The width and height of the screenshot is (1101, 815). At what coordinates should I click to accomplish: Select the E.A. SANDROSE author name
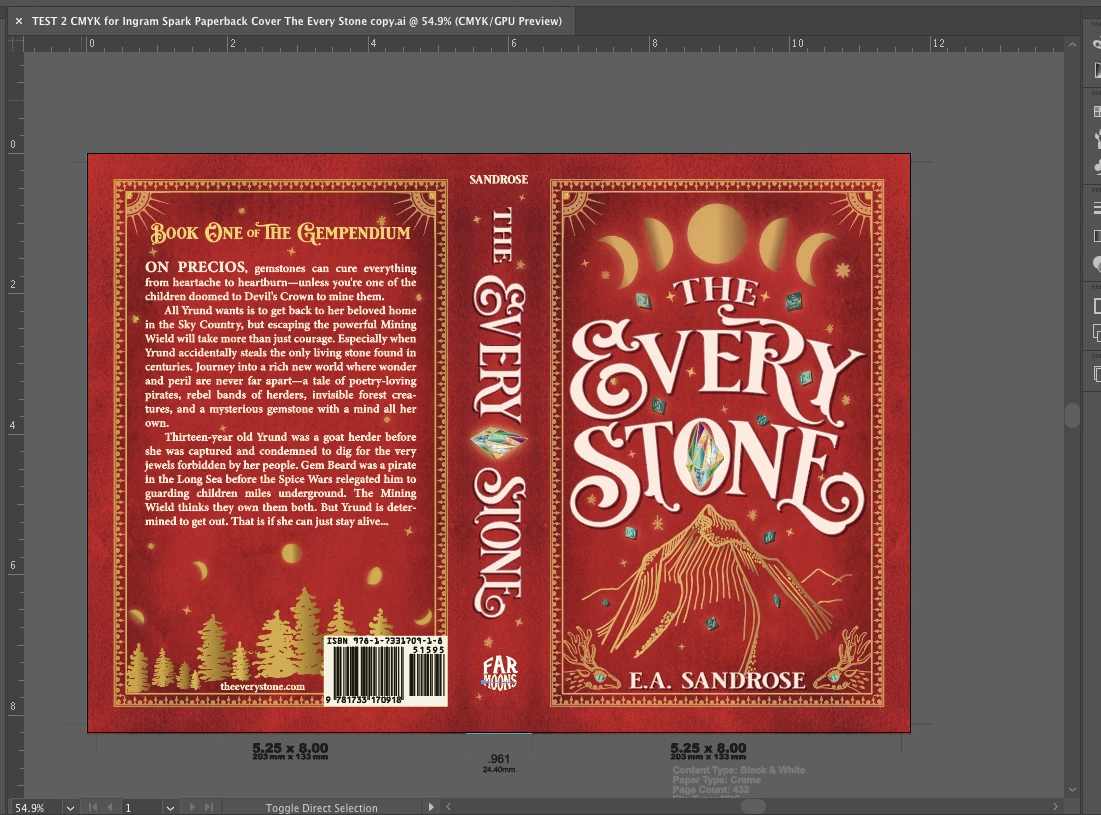[717, 680]
